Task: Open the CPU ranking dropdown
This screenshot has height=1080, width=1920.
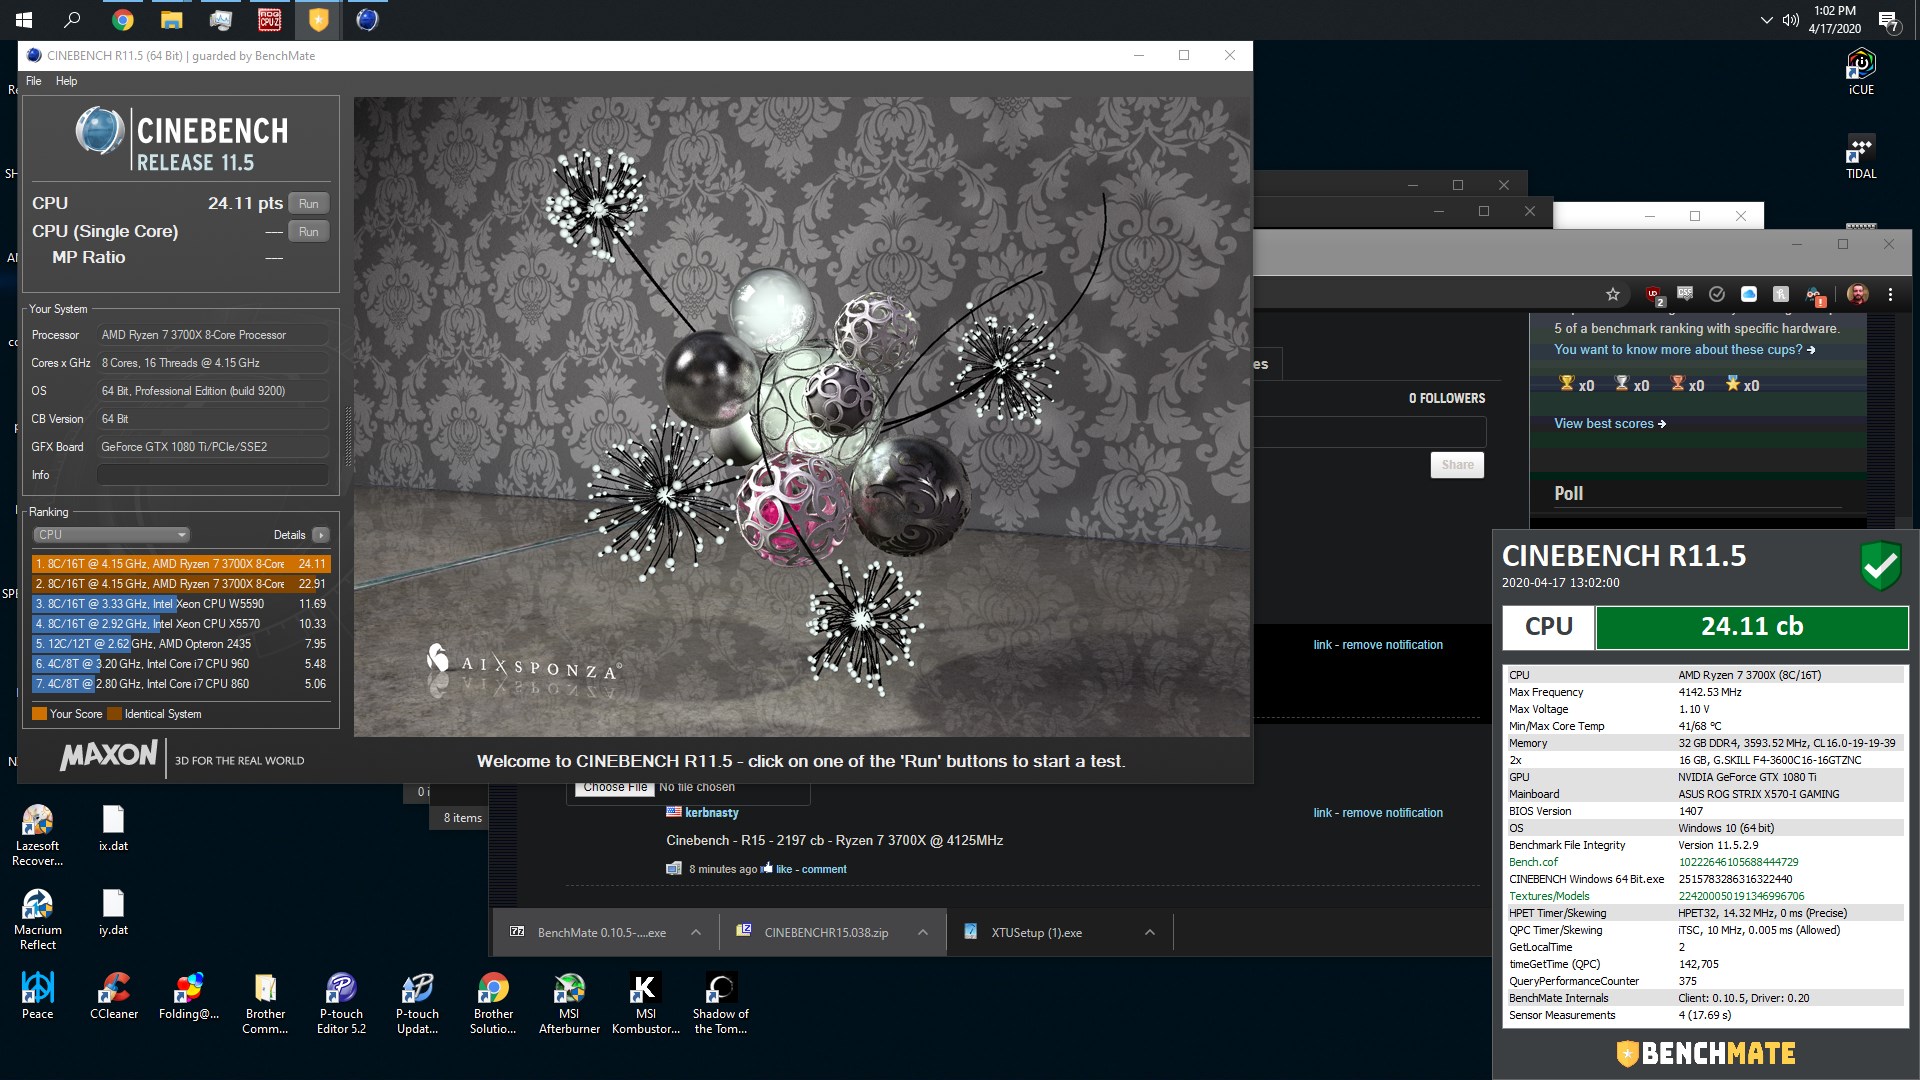Action: [x=112, y=535]
